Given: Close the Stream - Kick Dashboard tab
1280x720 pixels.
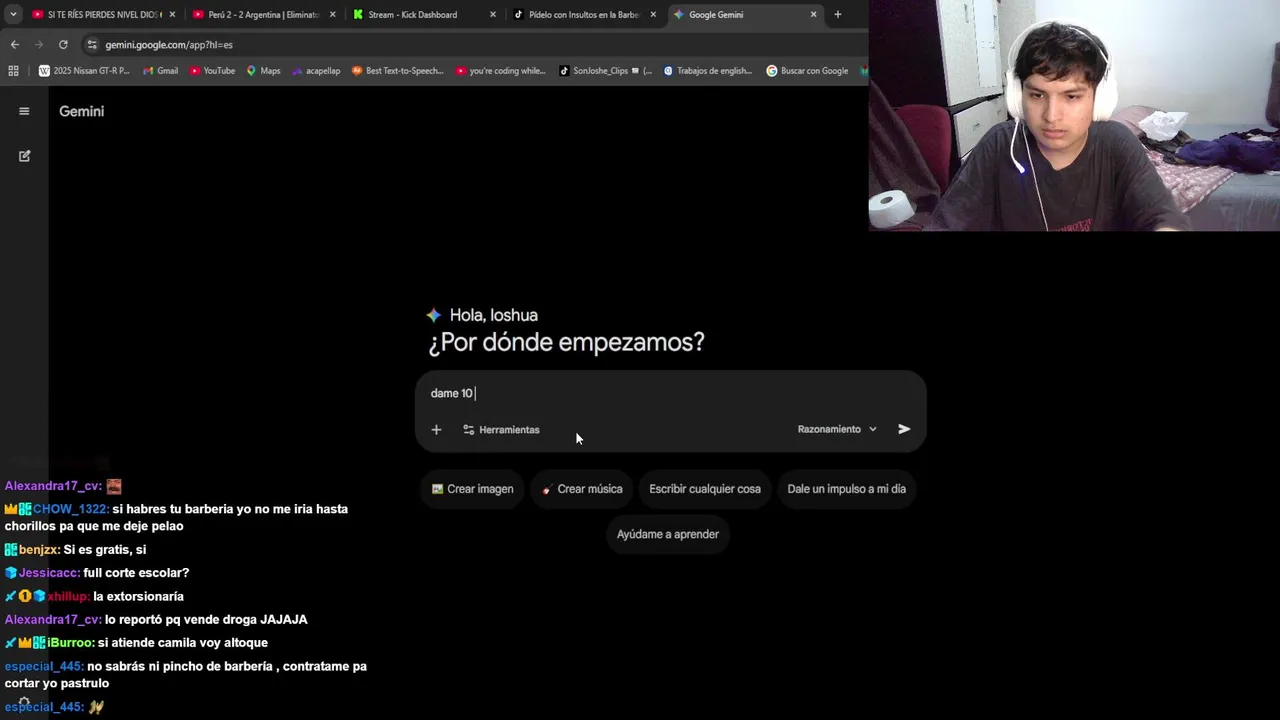Looking at the screenshot, I should coord(492,15).
